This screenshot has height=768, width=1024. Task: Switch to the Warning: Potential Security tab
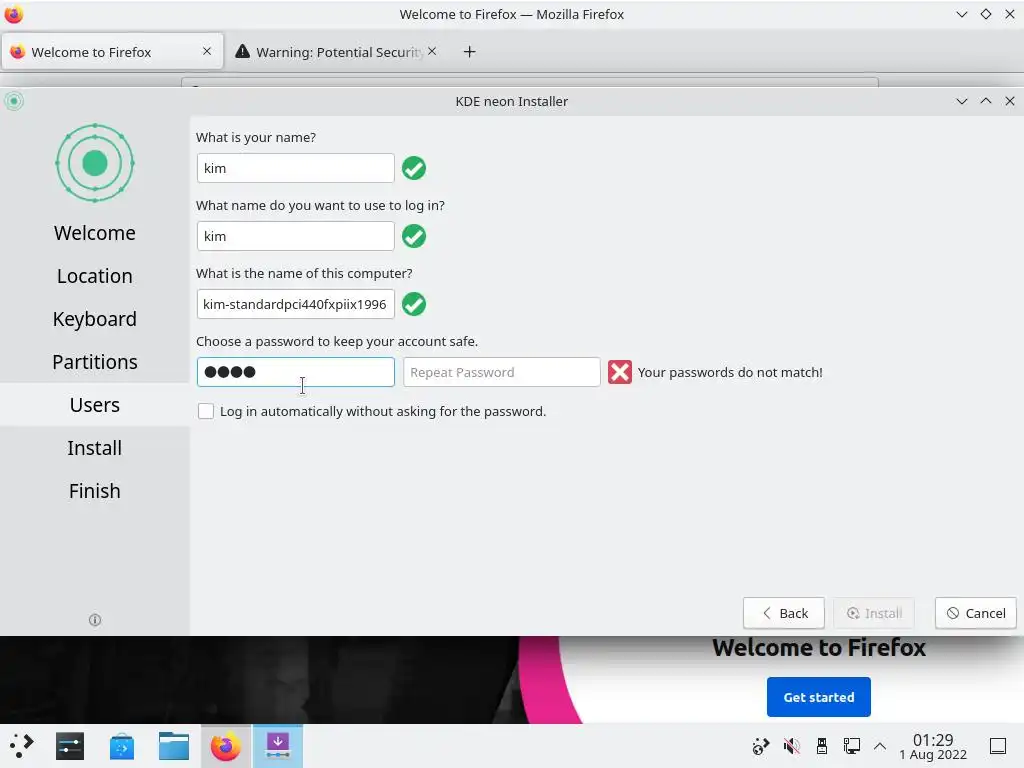click(x=338, y=52)
